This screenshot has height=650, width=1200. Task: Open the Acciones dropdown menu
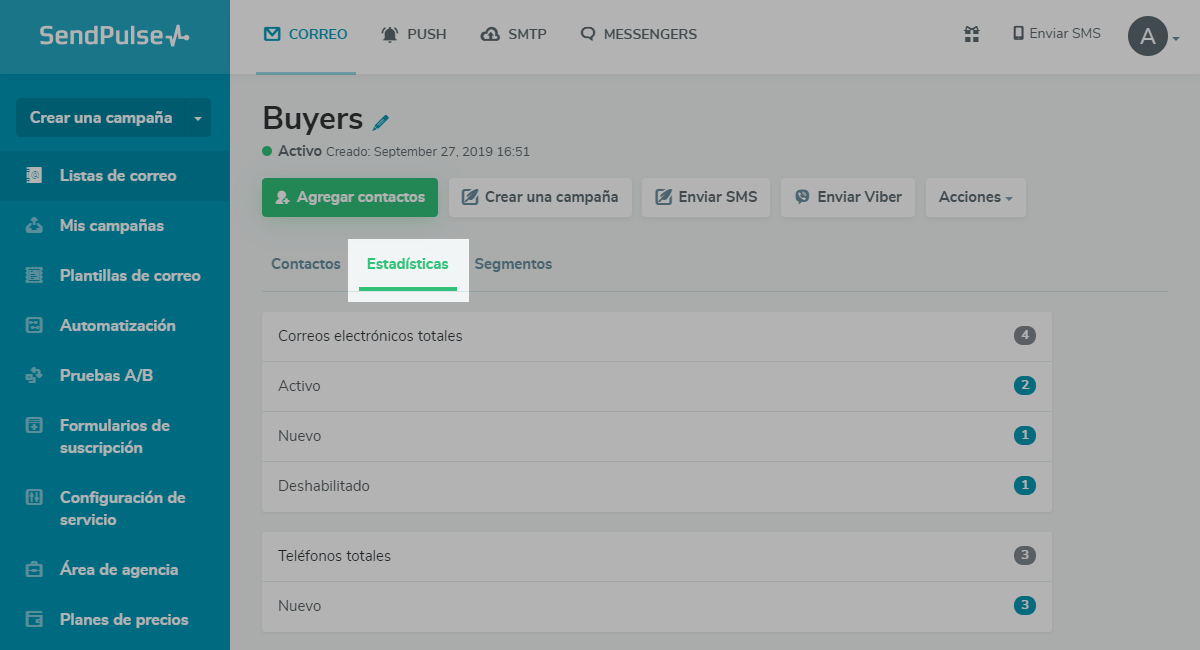(x=975, y=197)
